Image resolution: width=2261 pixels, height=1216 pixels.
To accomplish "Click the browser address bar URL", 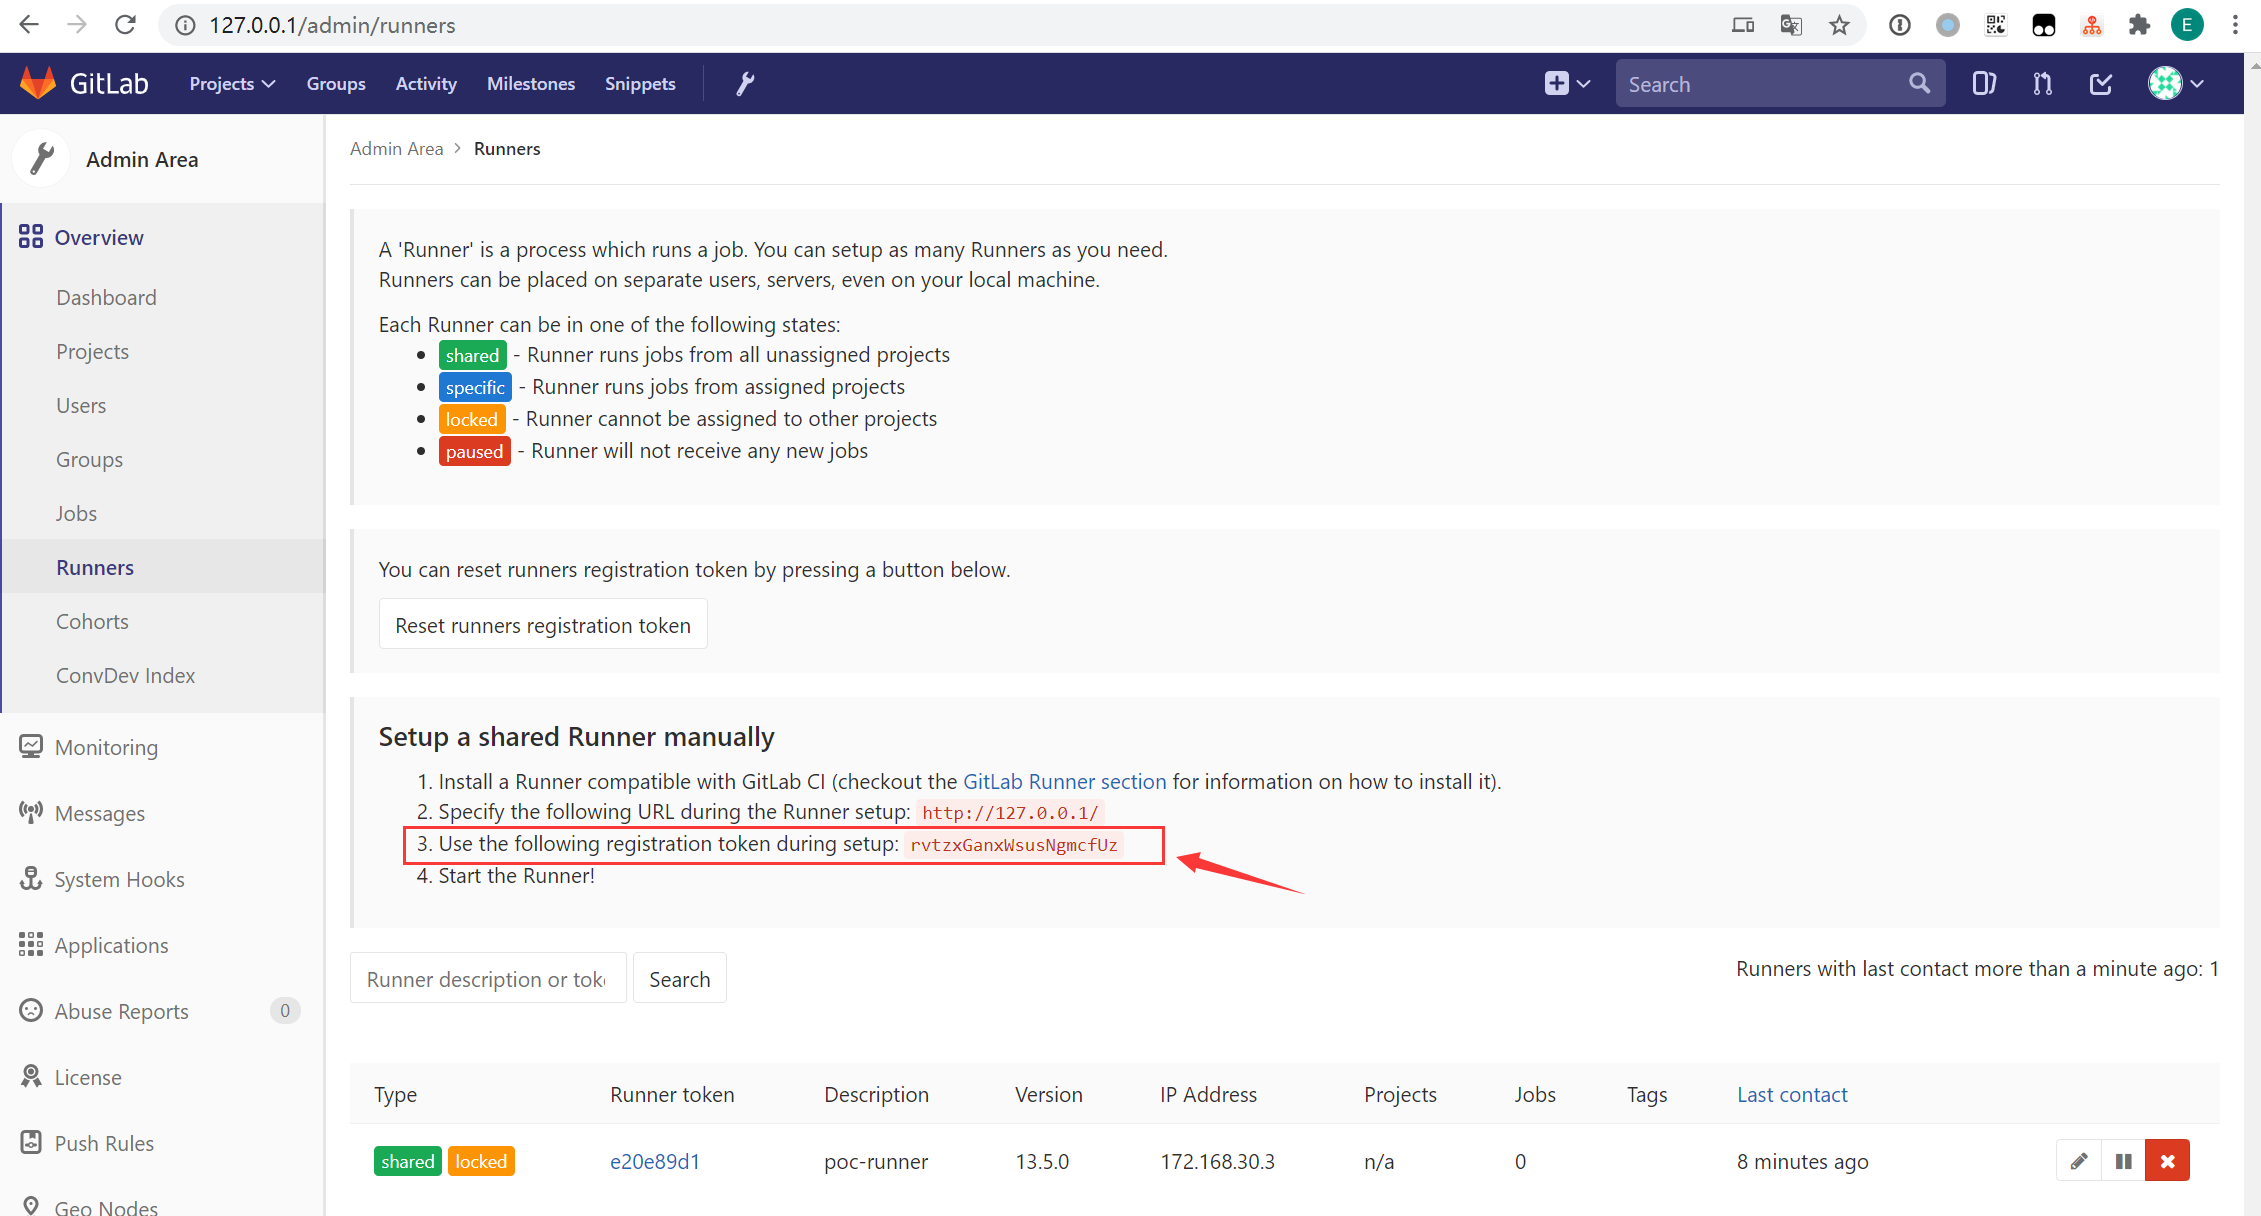I will (332, 25).
